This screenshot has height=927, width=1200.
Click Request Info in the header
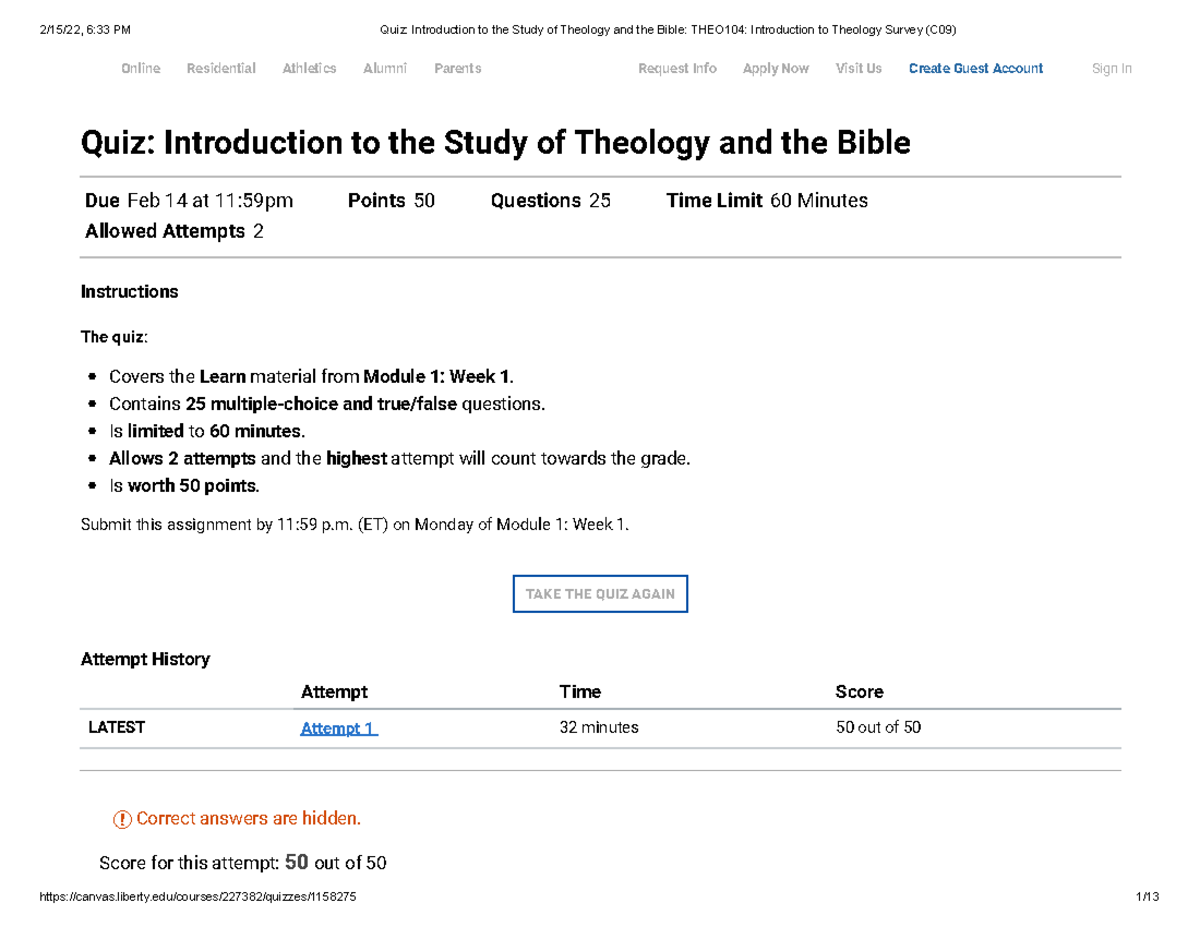coord(677,68)
